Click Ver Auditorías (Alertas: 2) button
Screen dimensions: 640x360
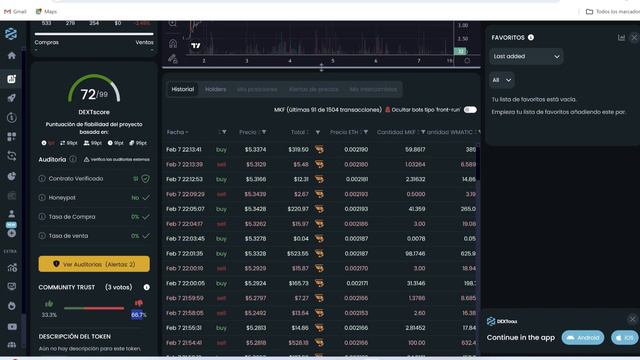[94, 264]
